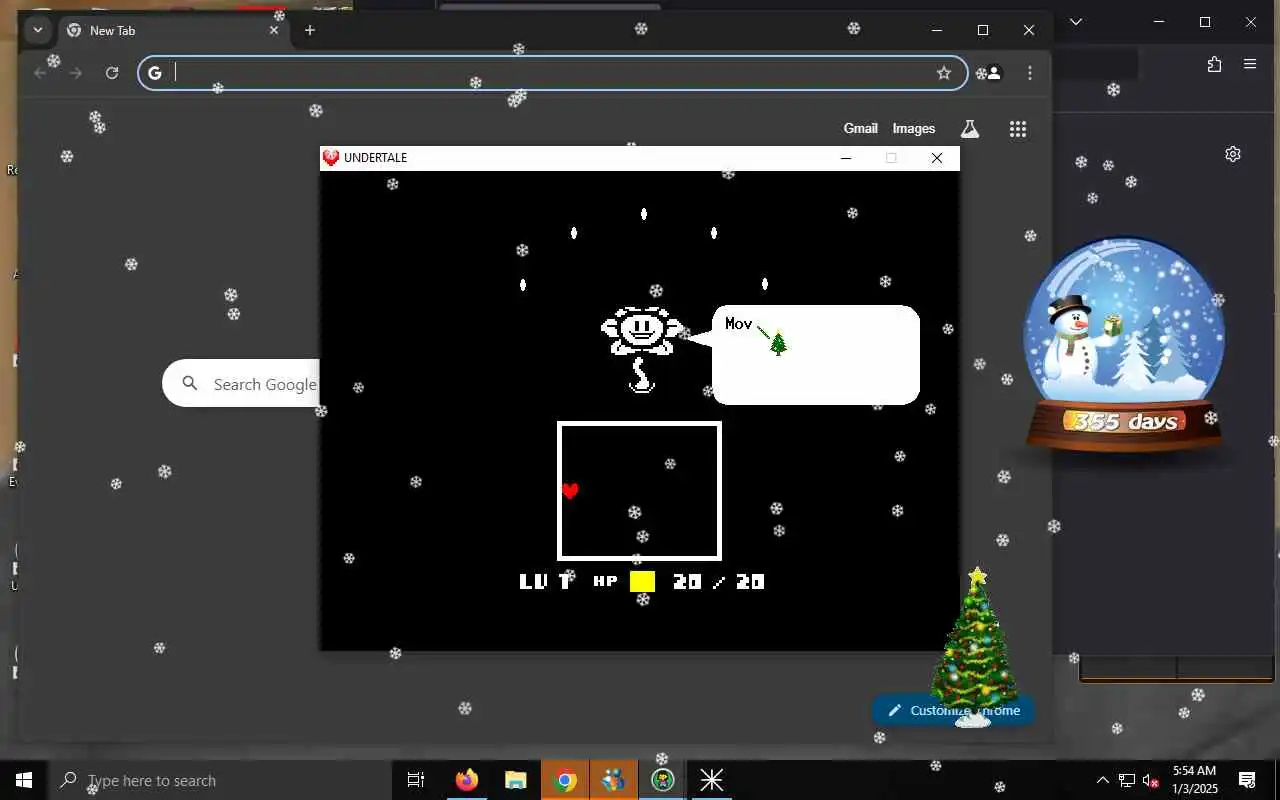Open network status tray icon
The width and height of the screenshot is (1280, 800).
click(x=1127, y=780)
